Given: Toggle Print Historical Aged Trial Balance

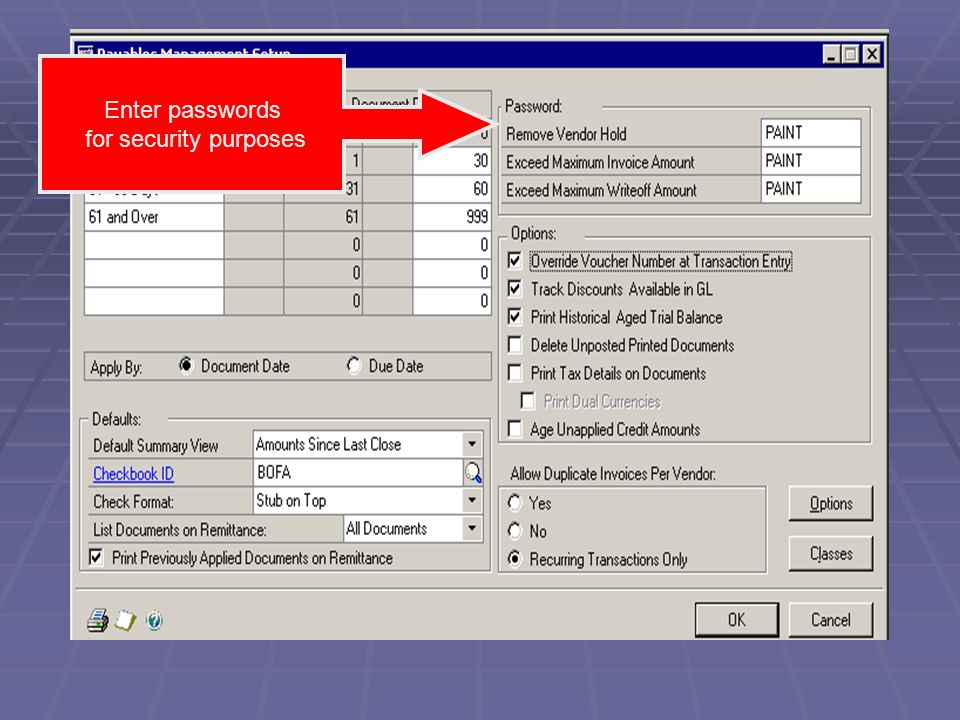Looking at the screenshot, I should (x=515, y=317).
